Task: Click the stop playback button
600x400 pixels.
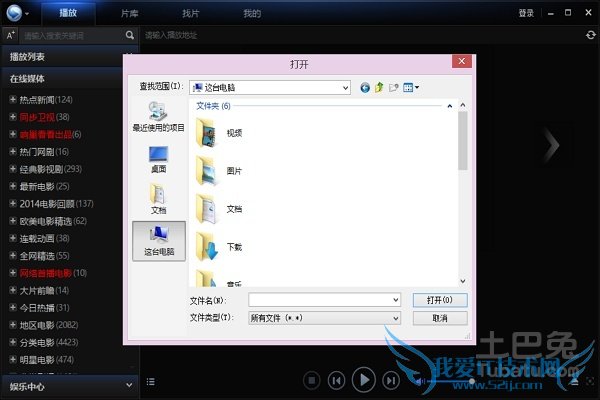Action: point(312,380)
